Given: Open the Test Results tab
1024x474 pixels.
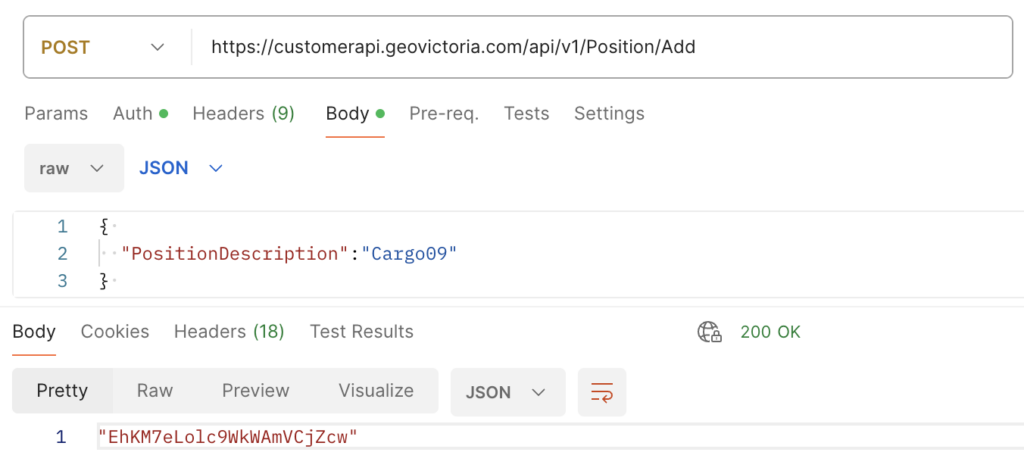Looking at the screenshot, I should [x=361, y=331].
